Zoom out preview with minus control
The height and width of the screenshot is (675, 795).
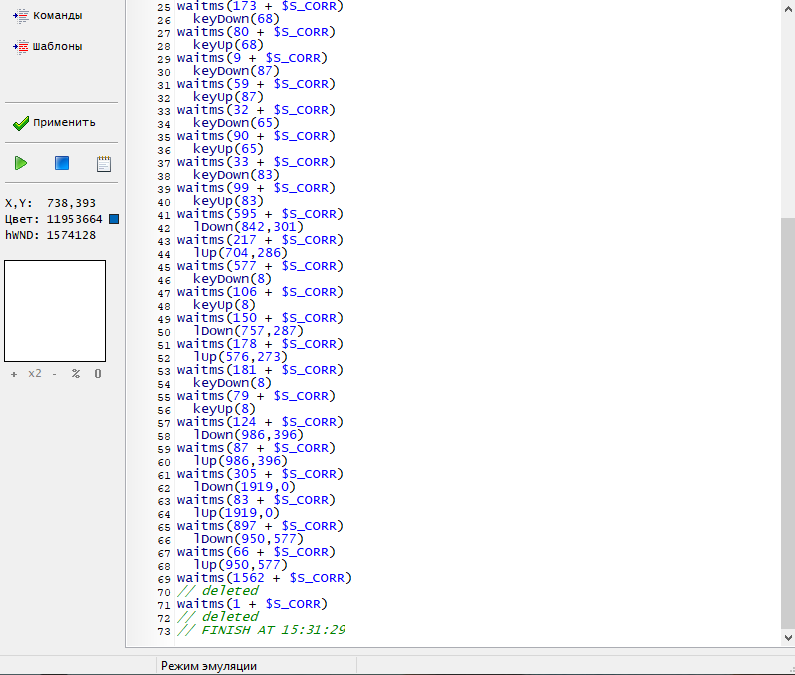[x=55, y=374]
